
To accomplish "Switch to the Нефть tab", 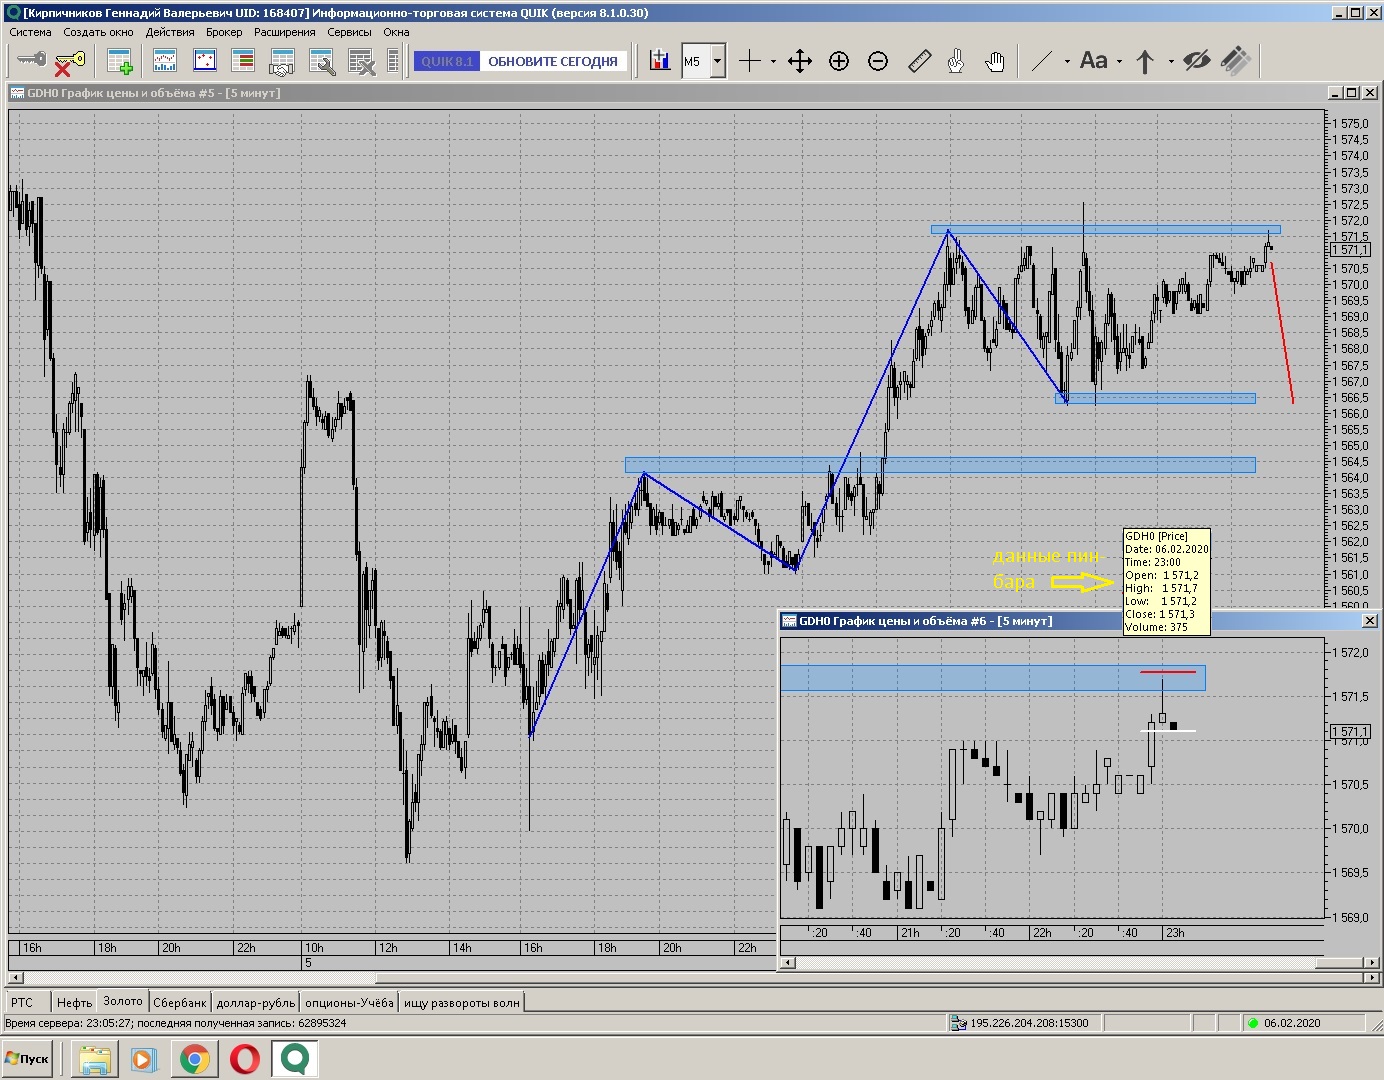I will (x=74, y=1002).
